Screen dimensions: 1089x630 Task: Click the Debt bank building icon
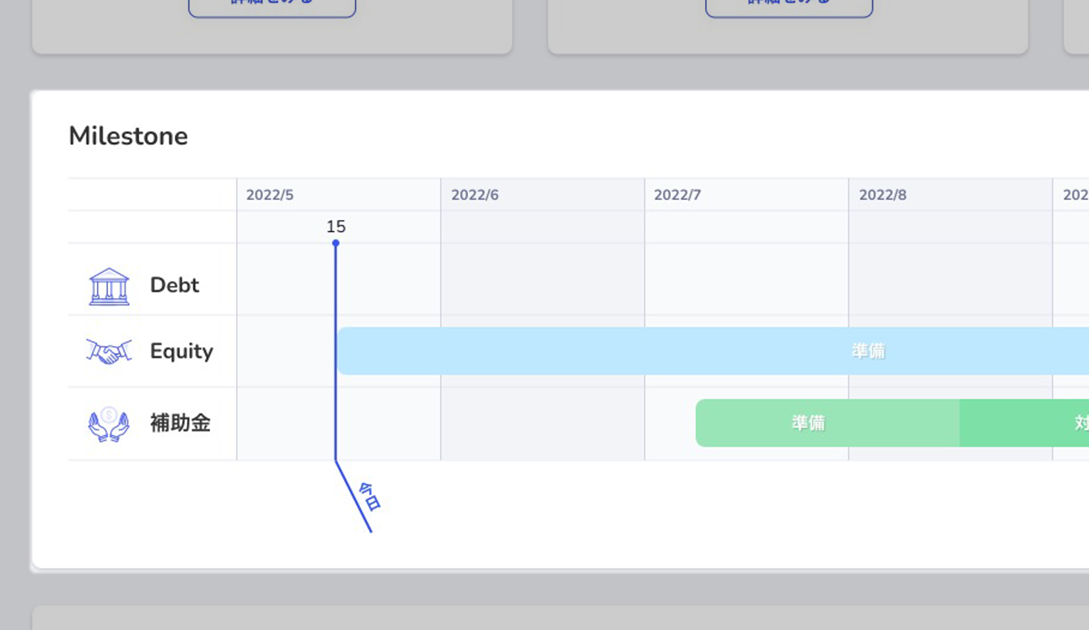tap(109, 286)
